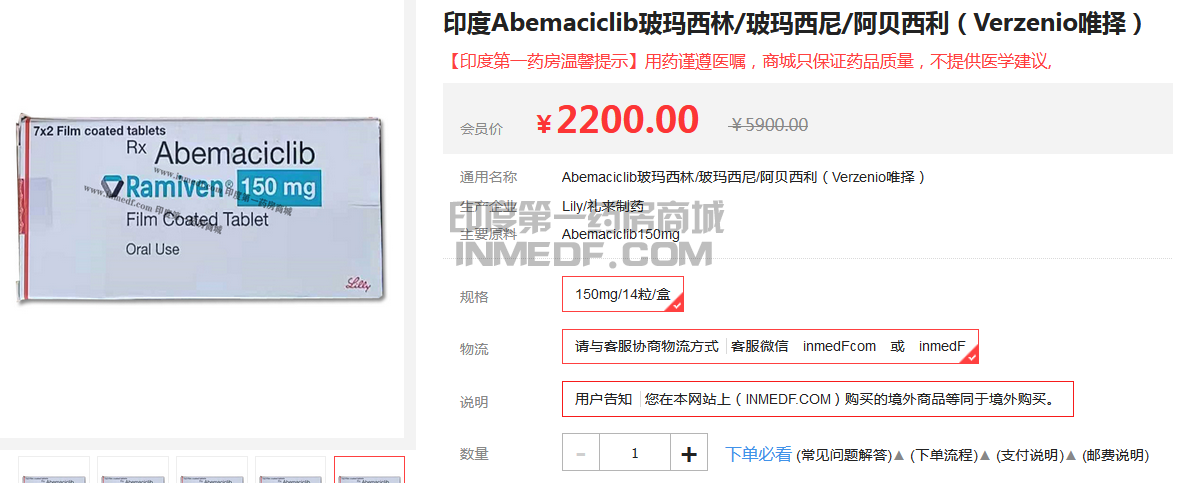This screenshot has height=483, width=1179.
Task: Click the large Abemaciclib Ramiven box image
Action: [x=202, y=208]
